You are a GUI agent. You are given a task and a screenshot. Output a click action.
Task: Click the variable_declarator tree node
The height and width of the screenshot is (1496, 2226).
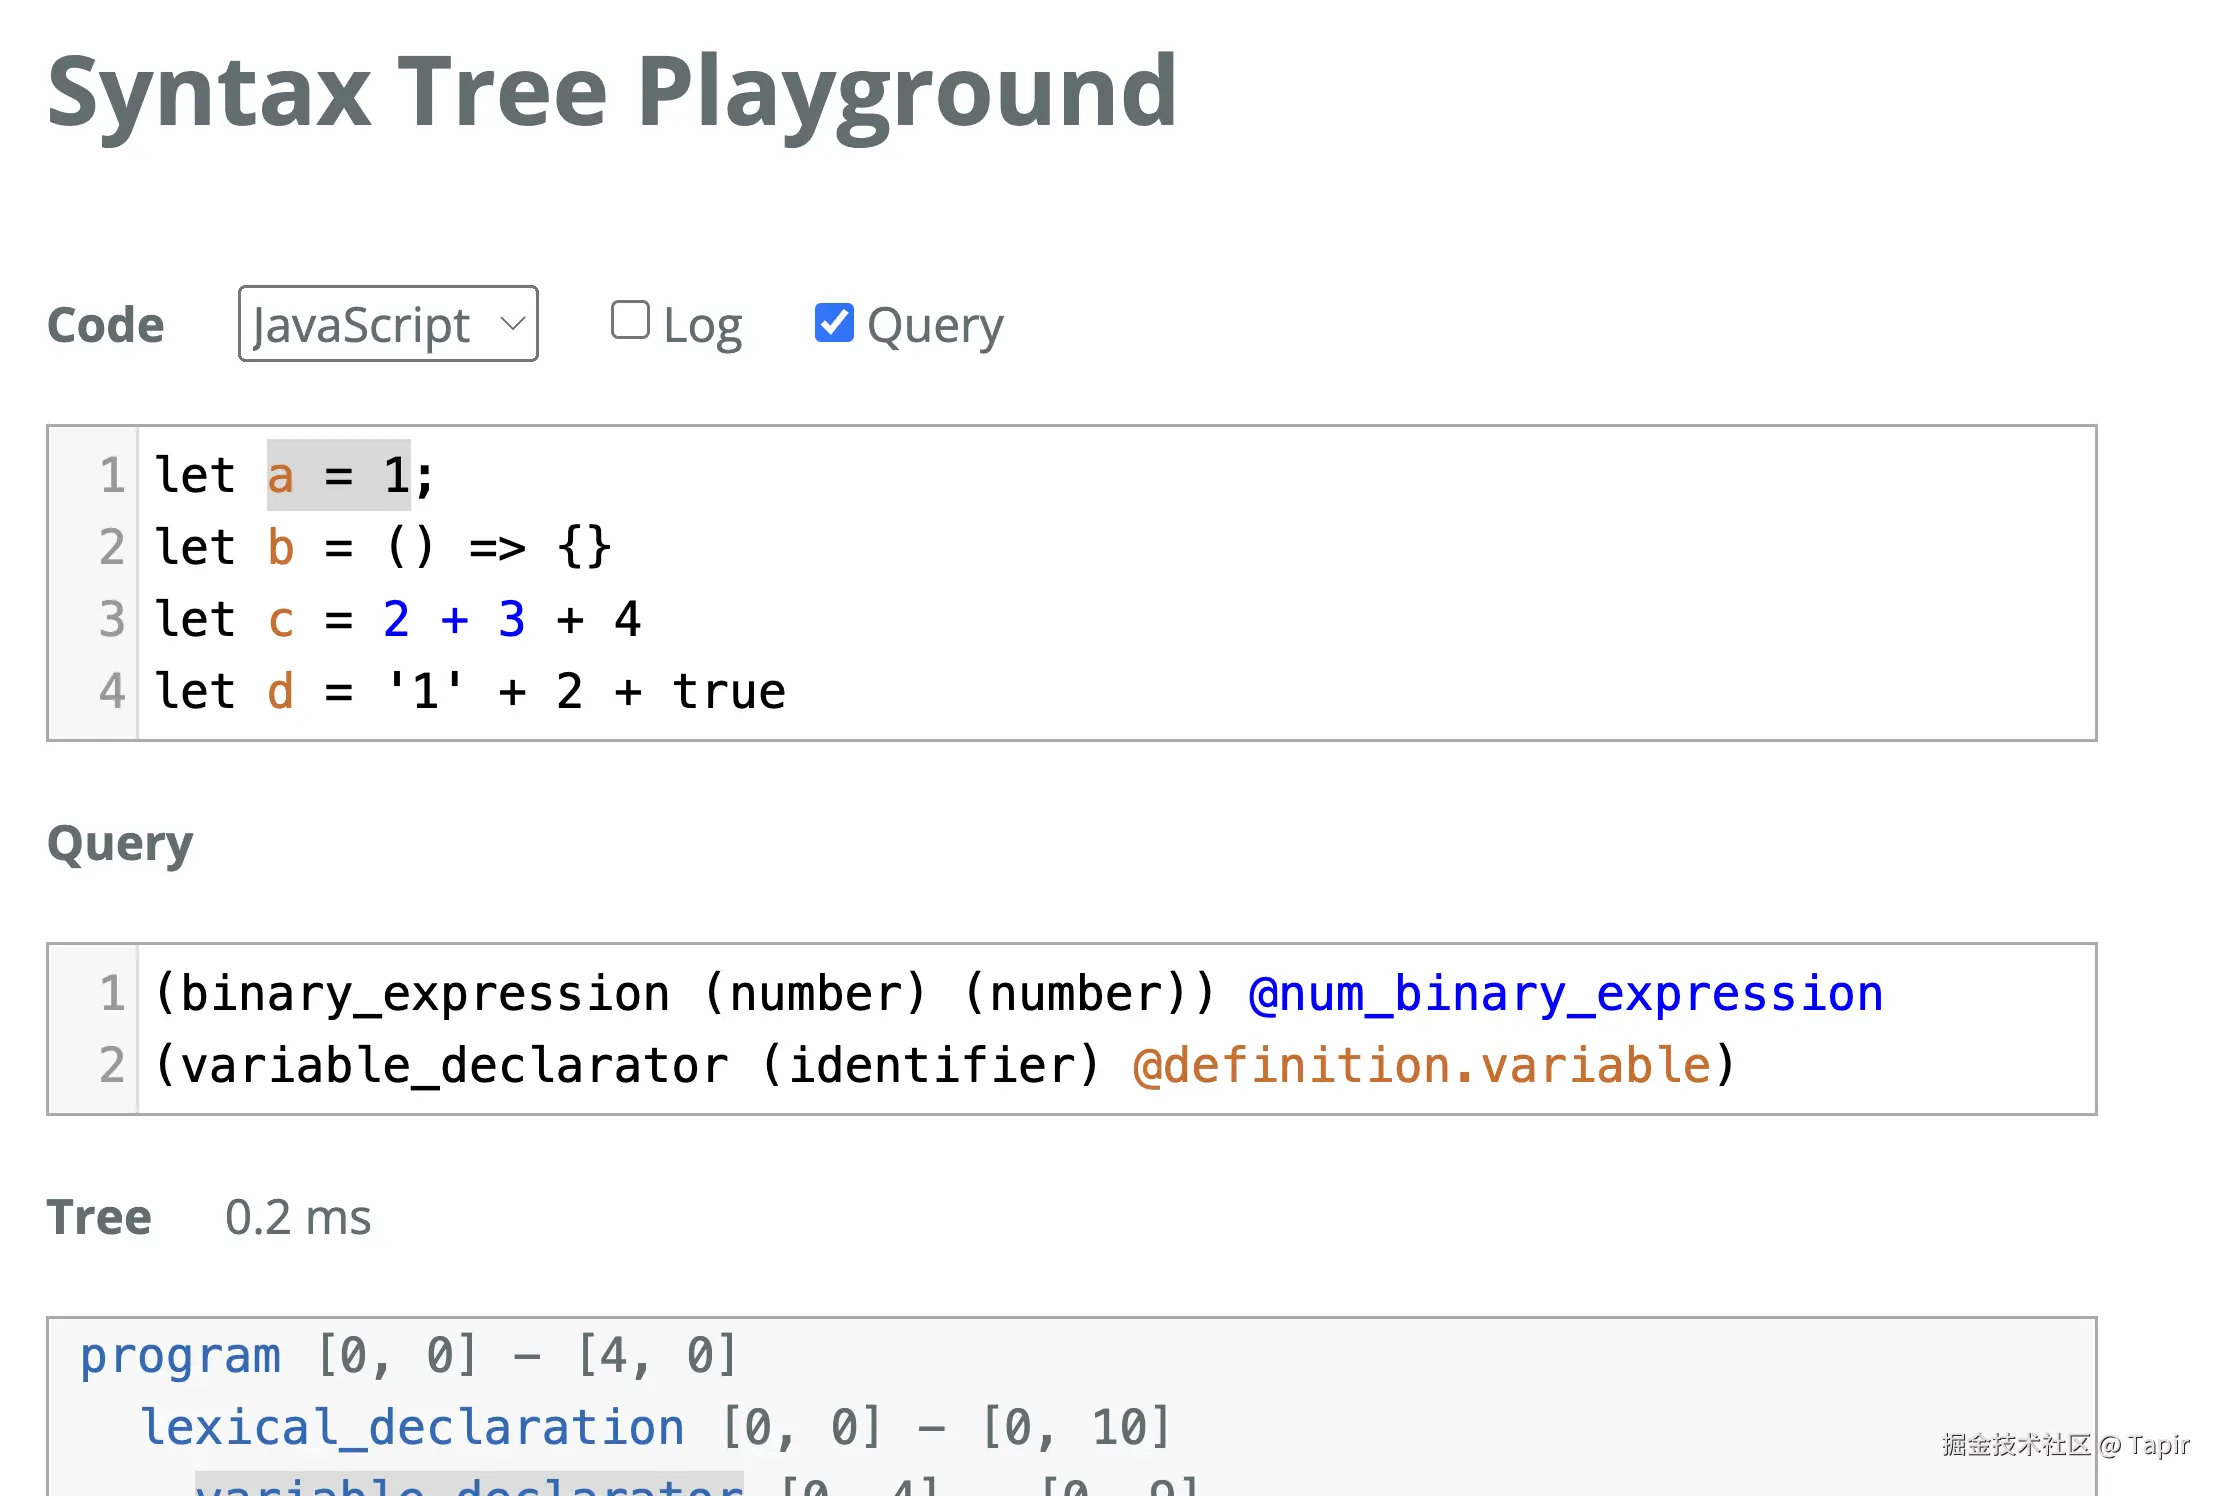point(469,1486)
